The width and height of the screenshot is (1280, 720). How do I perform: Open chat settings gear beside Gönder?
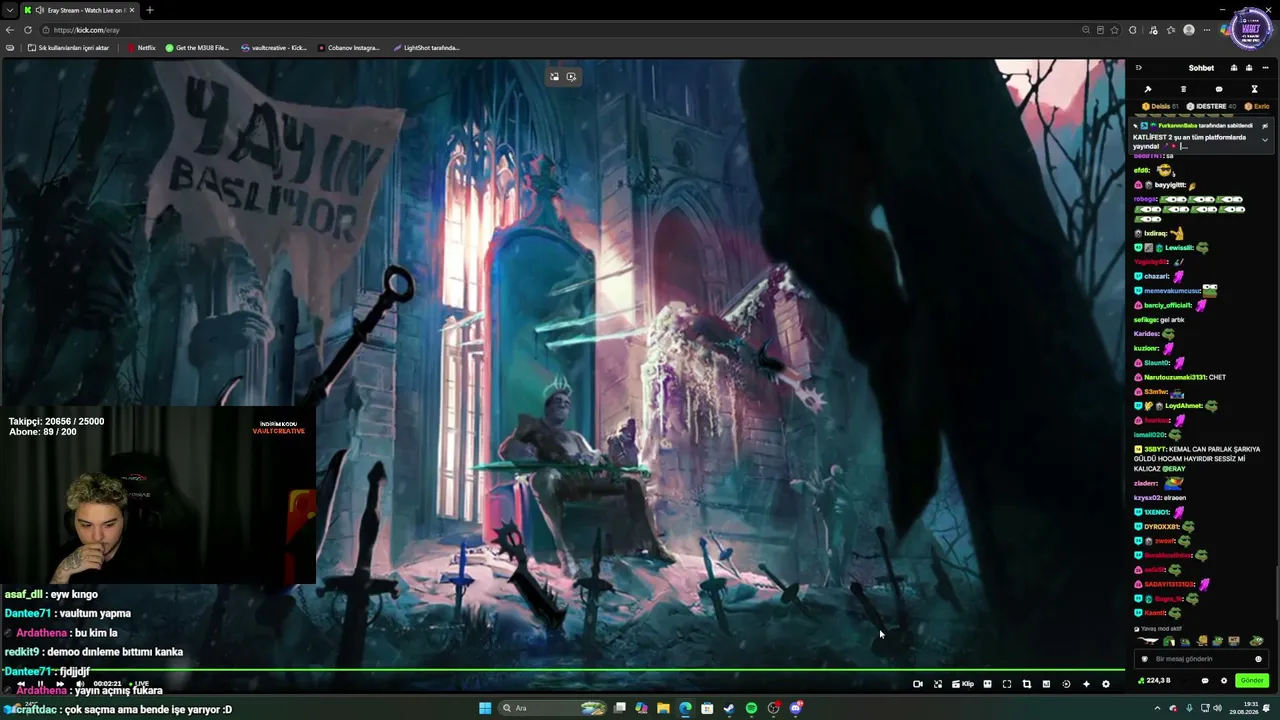click(1223, 681)
